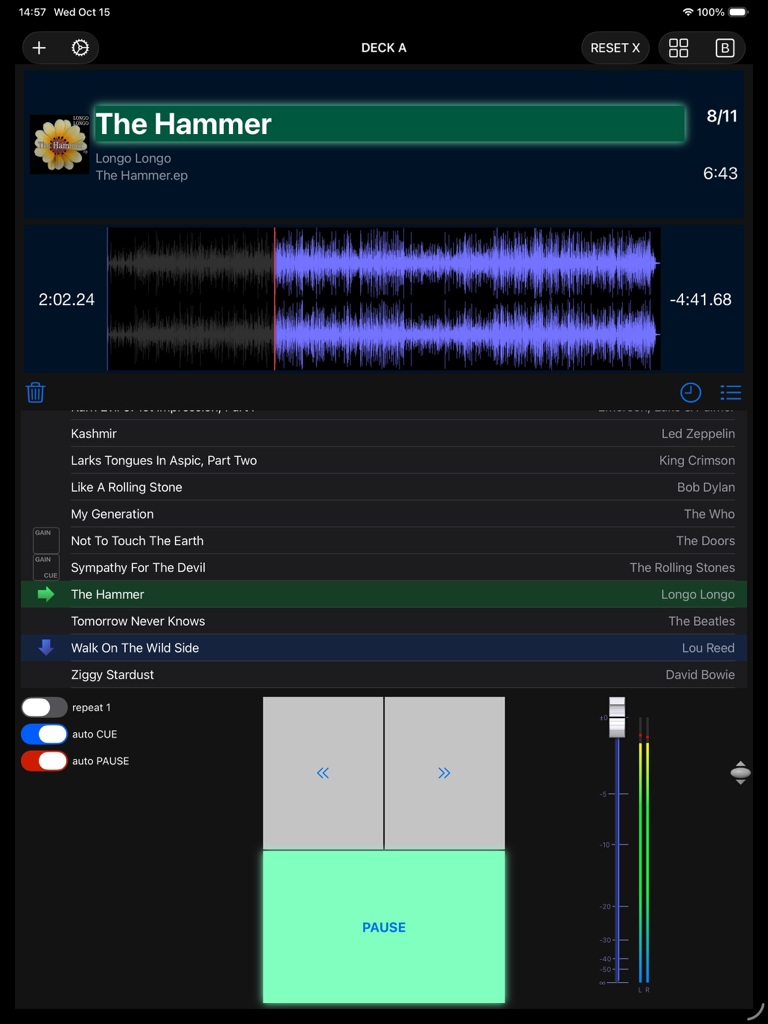The height and width of the screenshot is (1024, 768).
Task: Show the clock time view
Action: (691, 392)
